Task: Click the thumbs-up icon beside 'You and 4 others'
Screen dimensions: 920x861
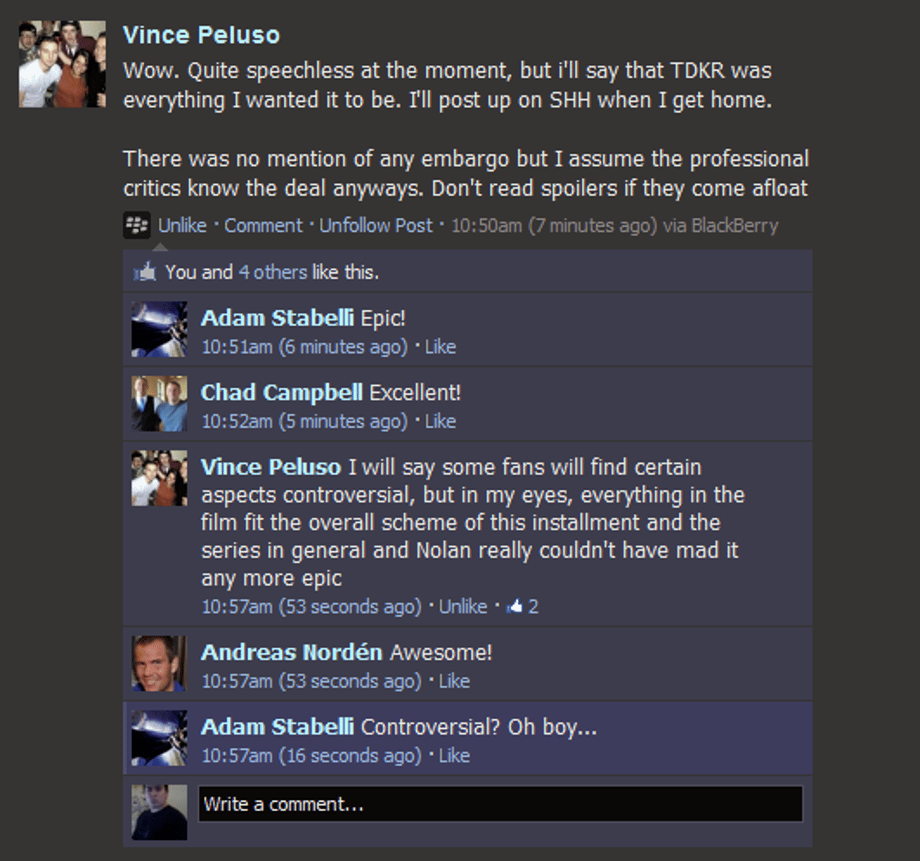Action: click(x=144, y=272)
